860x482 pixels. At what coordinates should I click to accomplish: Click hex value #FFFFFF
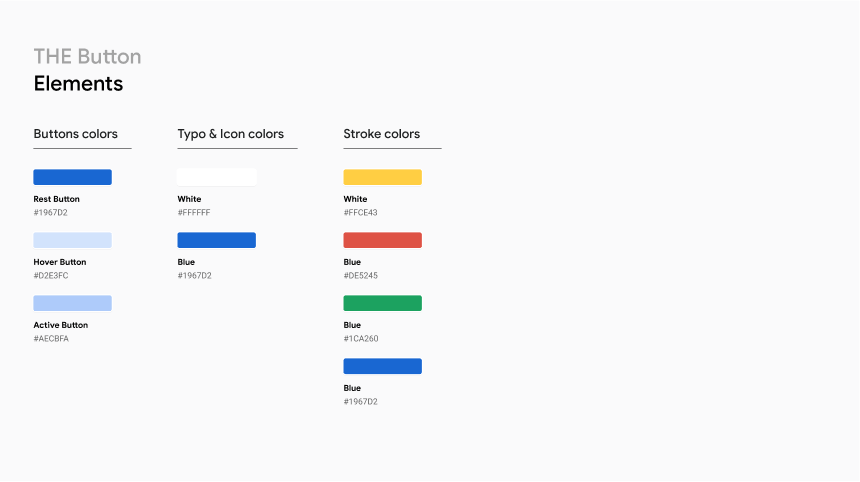pos(194,213)
